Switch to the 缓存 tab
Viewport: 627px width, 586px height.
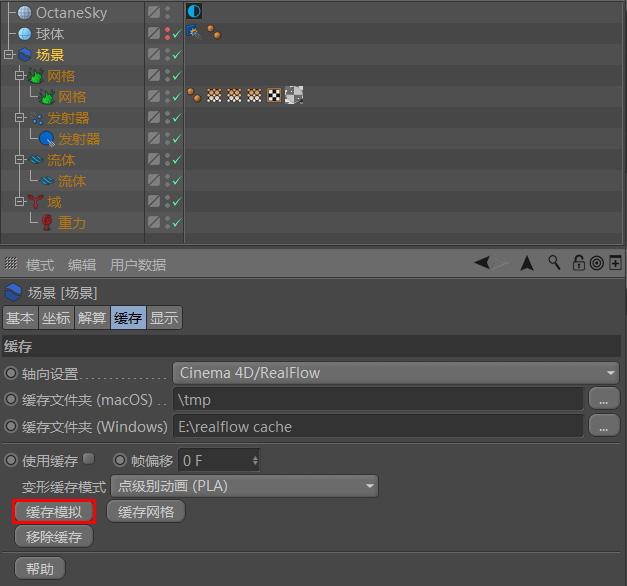(128, 318)
